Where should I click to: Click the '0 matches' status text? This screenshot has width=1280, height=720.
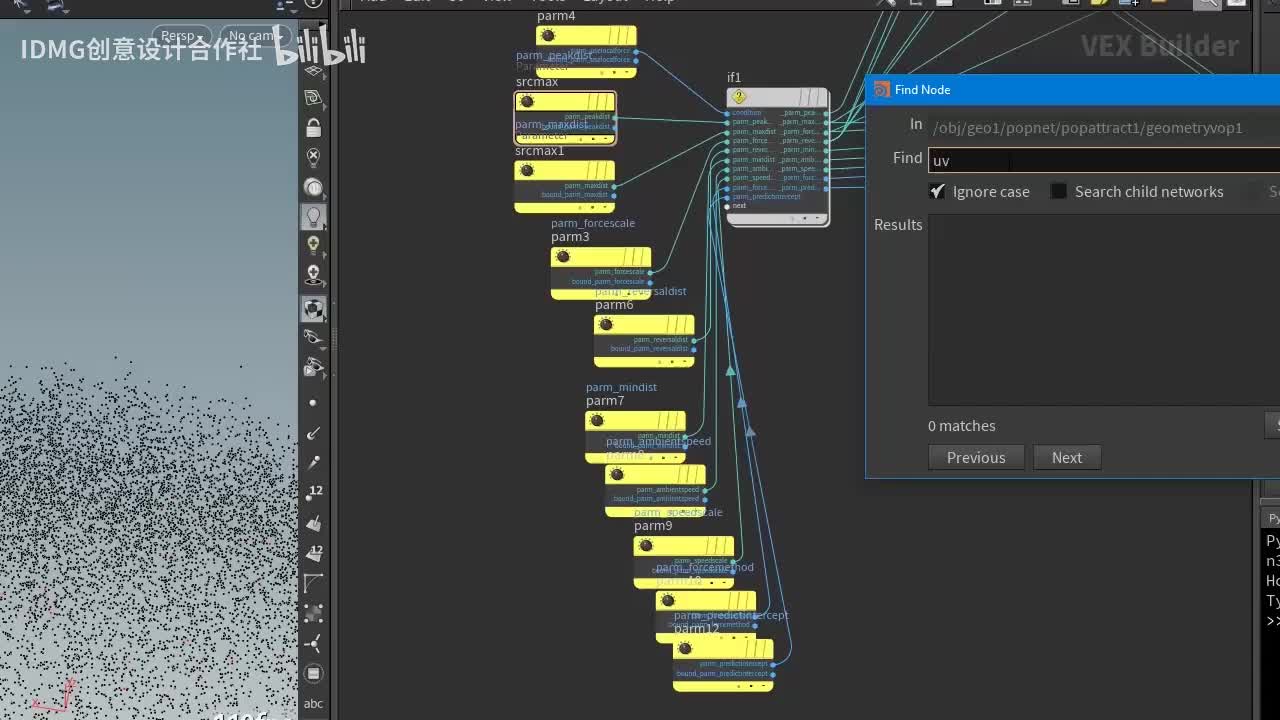962,426
